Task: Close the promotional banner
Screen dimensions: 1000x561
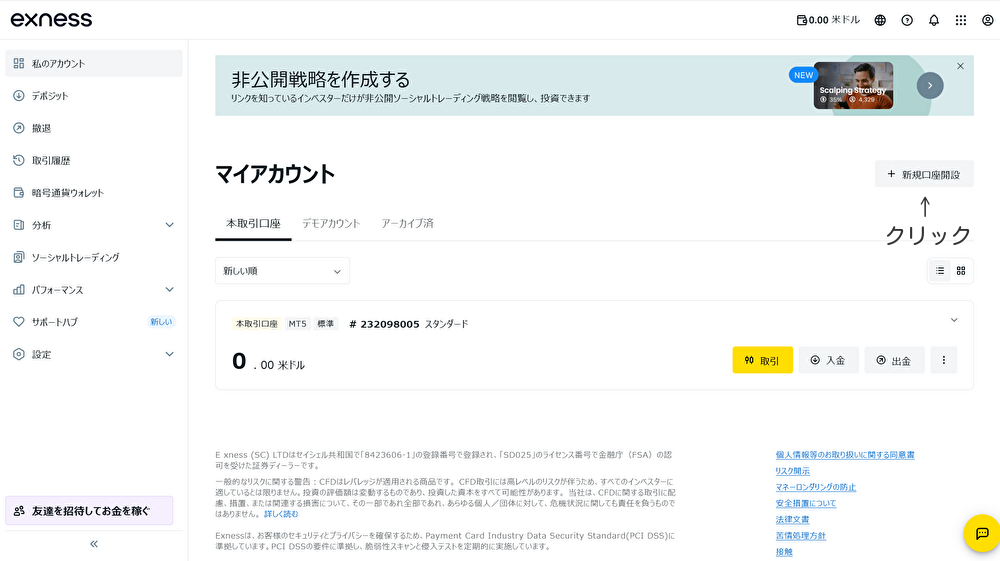Action: pyautogui.click(x=960, y=66)
